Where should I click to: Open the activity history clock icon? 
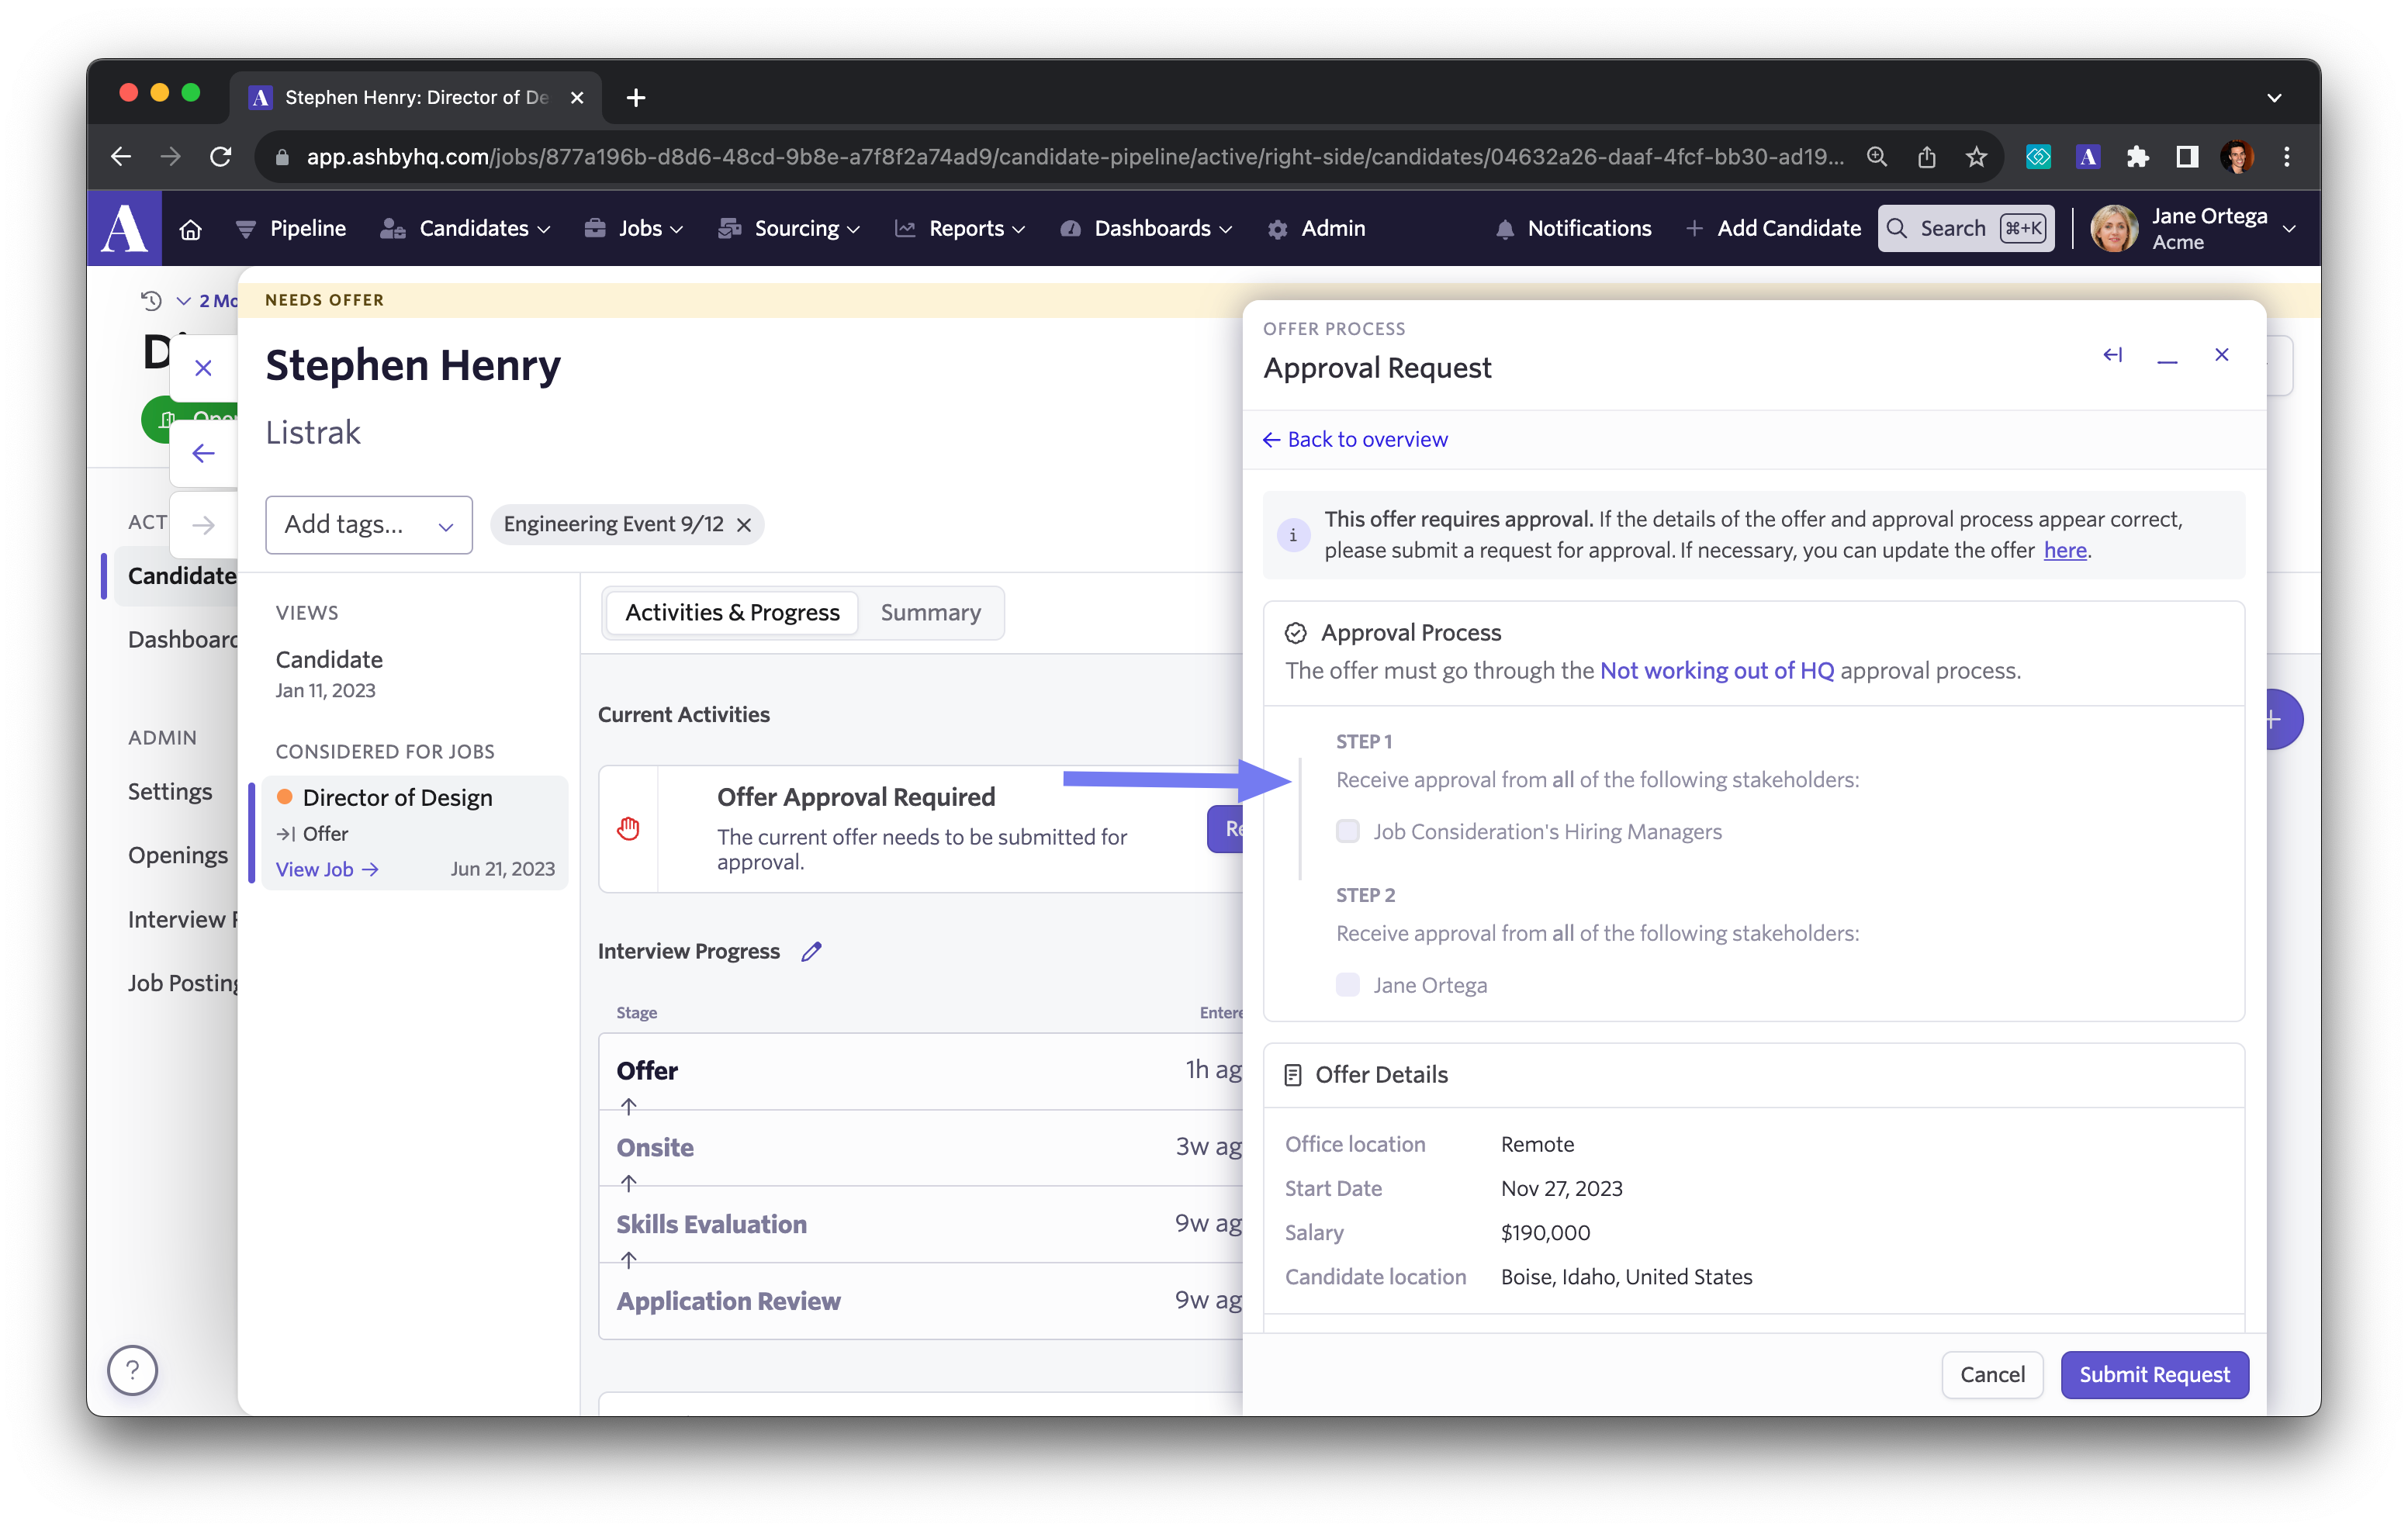coord(151,300)
